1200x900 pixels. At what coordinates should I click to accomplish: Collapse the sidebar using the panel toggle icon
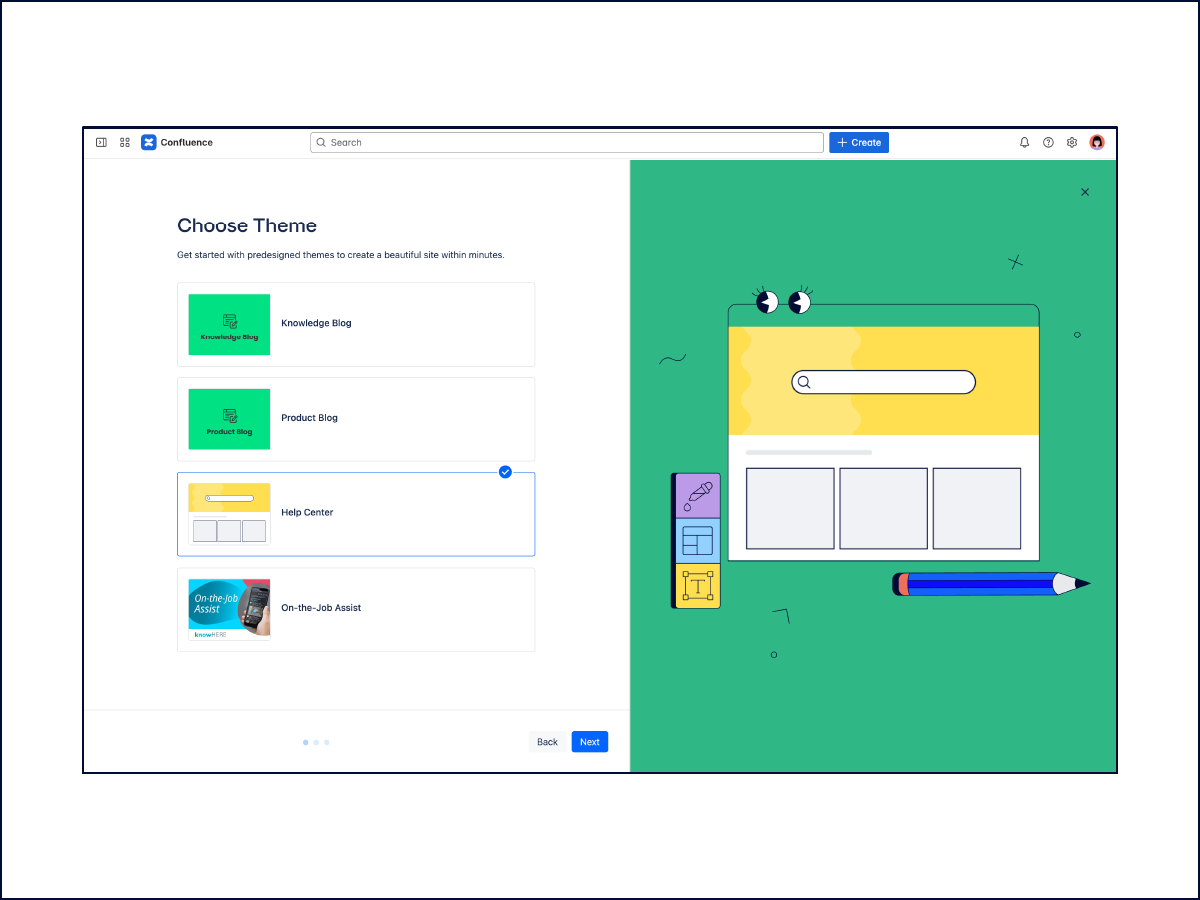101,142
